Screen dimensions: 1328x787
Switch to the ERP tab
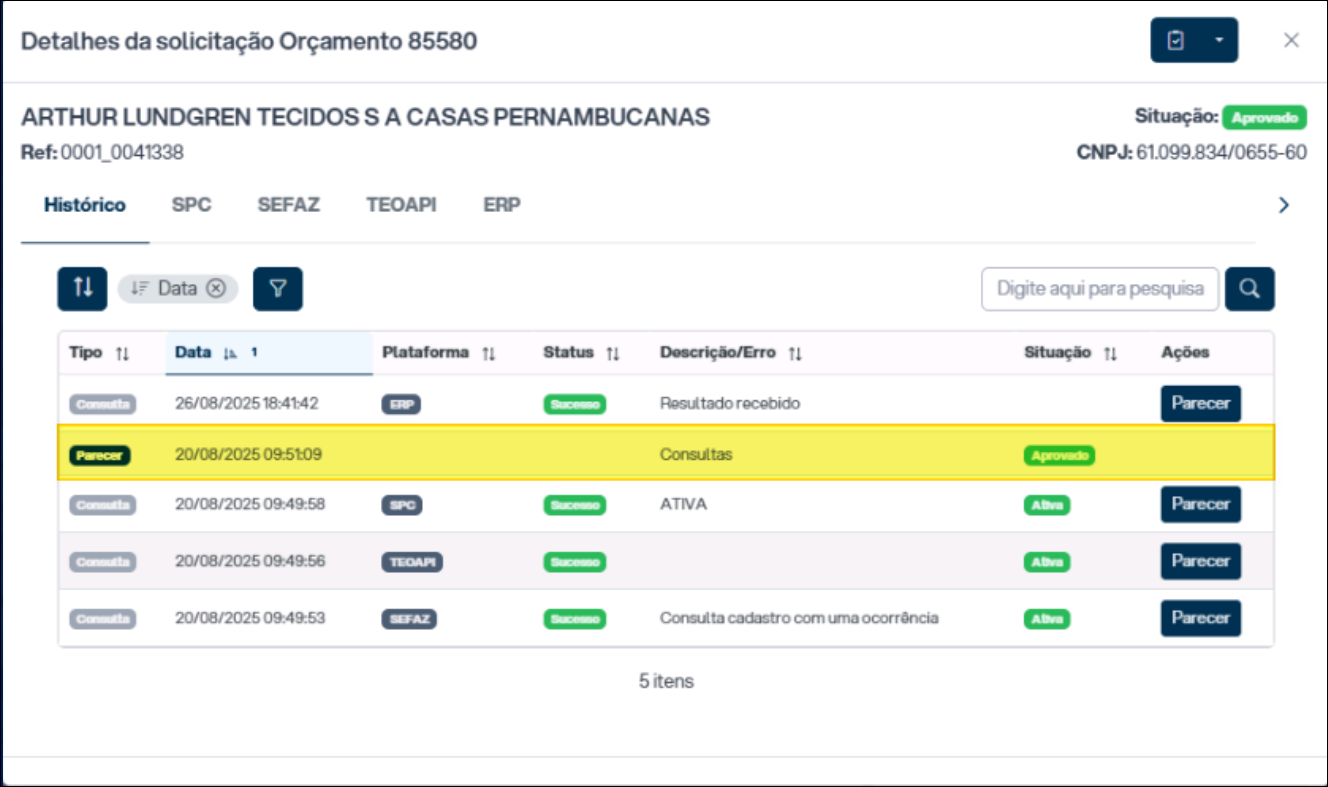coord(502,205)
